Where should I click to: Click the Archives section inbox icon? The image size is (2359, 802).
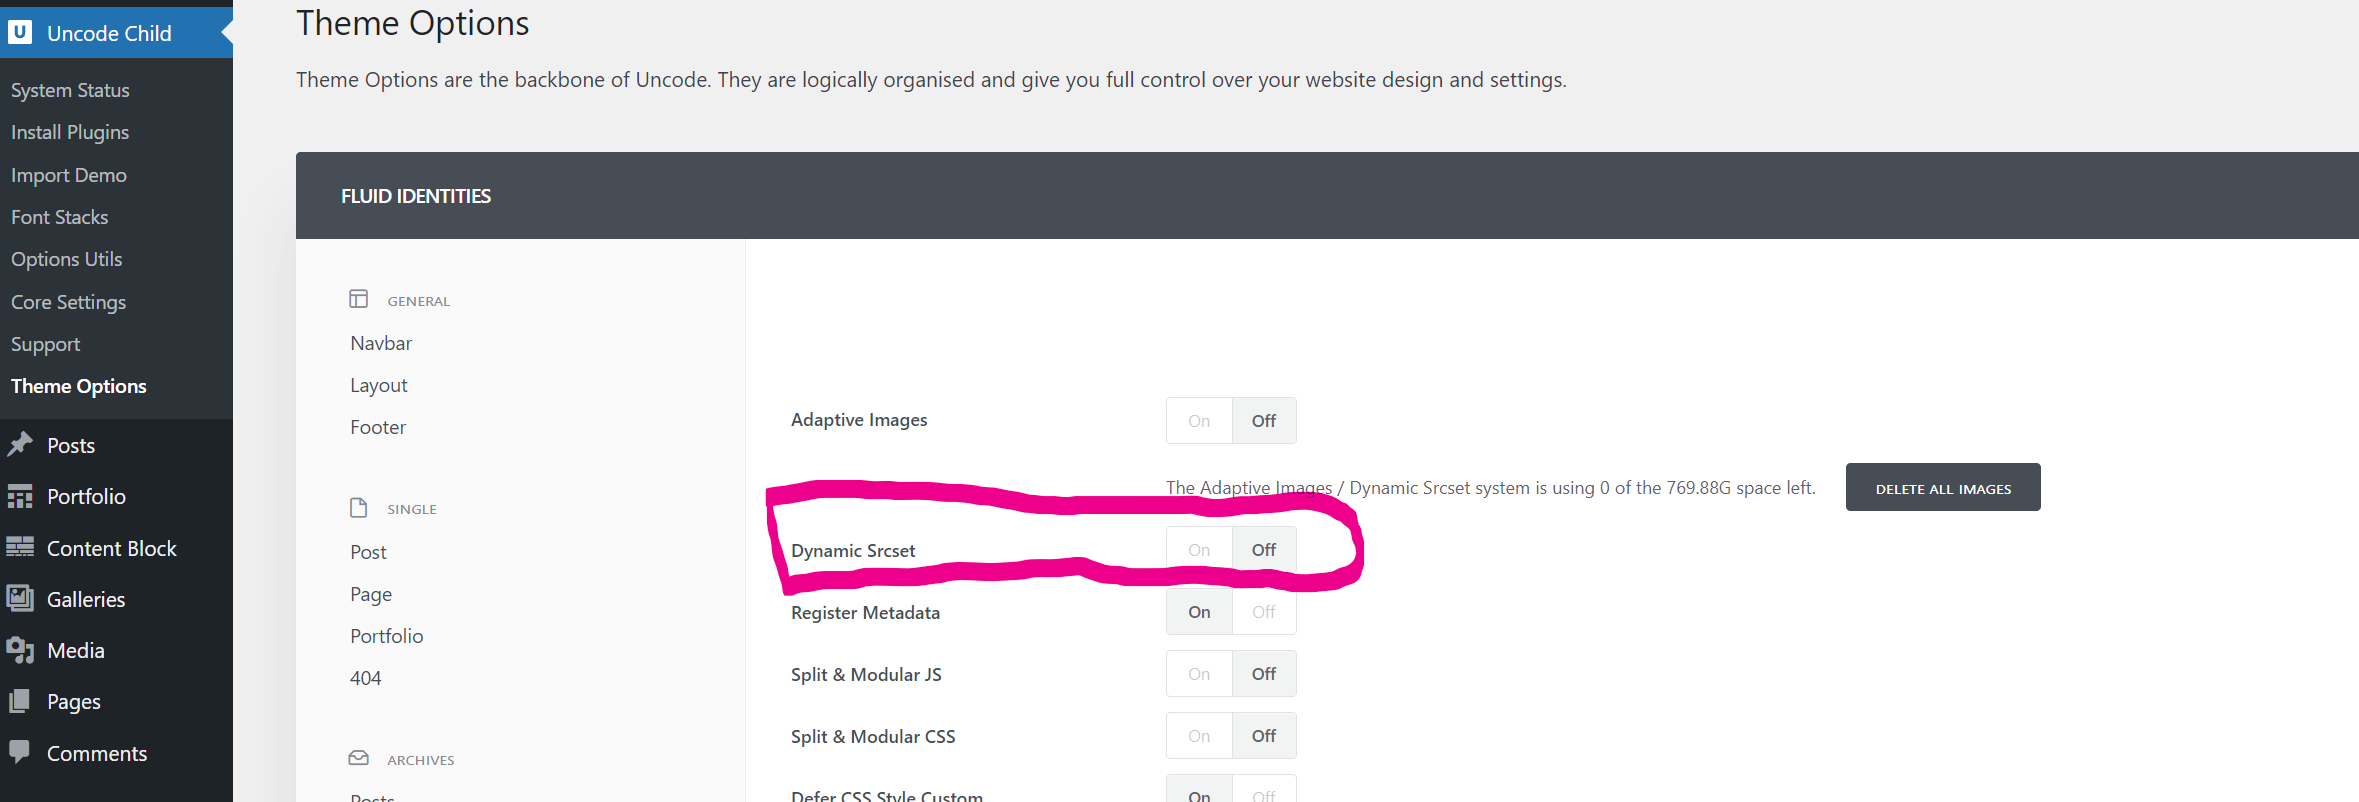358,758
